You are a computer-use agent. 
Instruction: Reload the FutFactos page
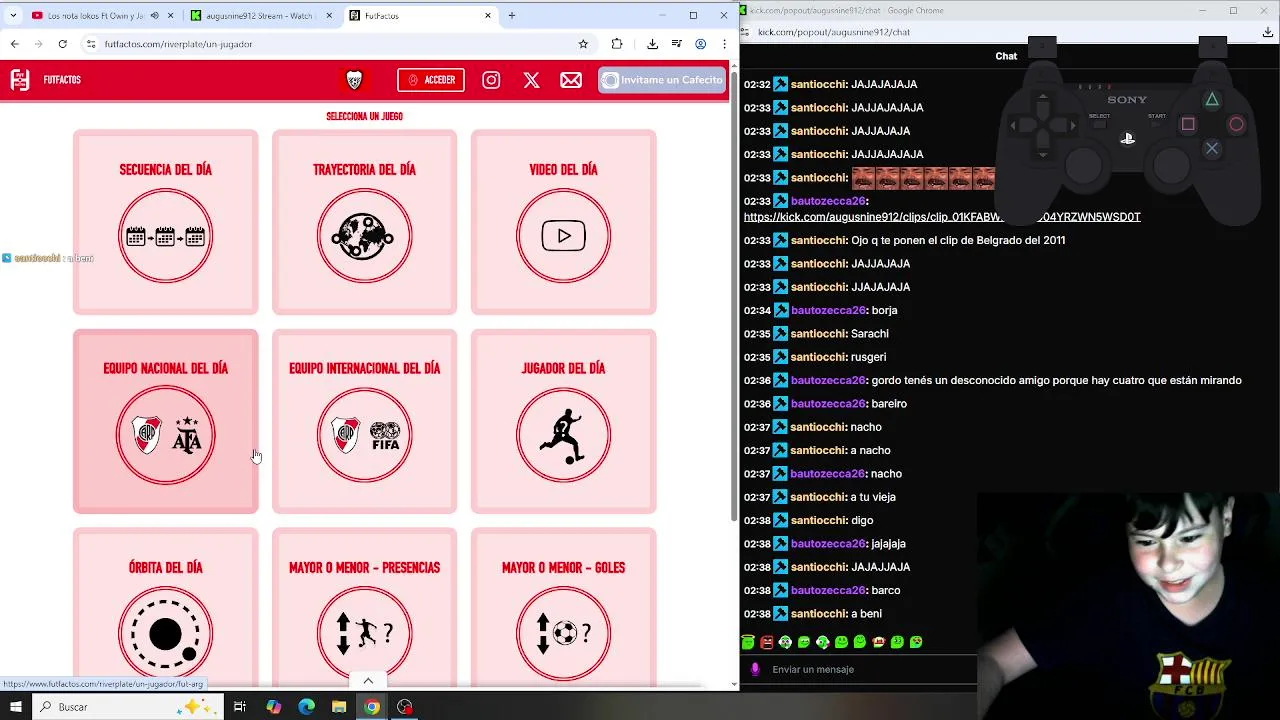tap(62, 44)
